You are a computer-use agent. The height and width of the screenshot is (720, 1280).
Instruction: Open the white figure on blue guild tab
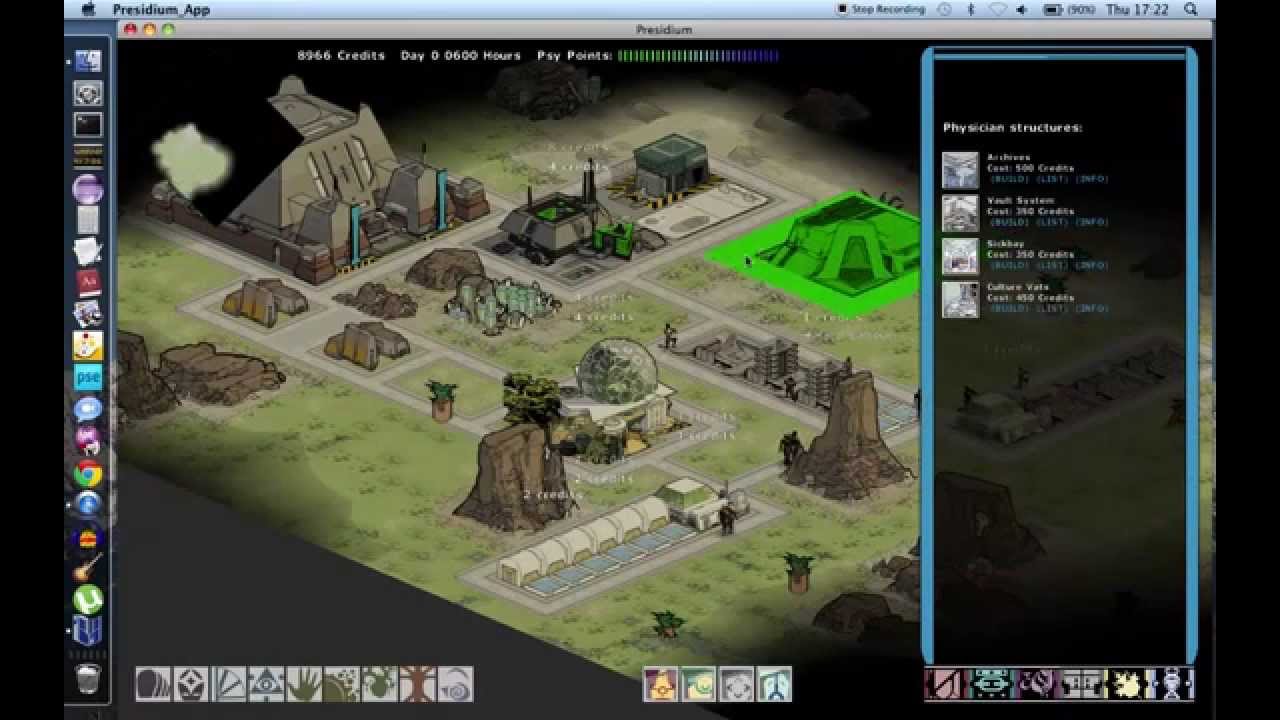pos(1171,684)
